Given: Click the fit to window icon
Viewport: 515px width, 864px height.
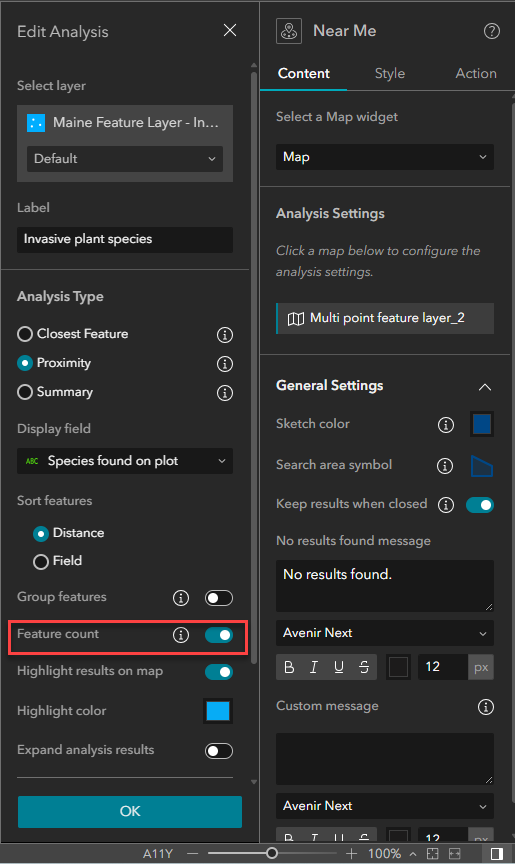Looking at the screenshot, I should click(x=433, y=854).
